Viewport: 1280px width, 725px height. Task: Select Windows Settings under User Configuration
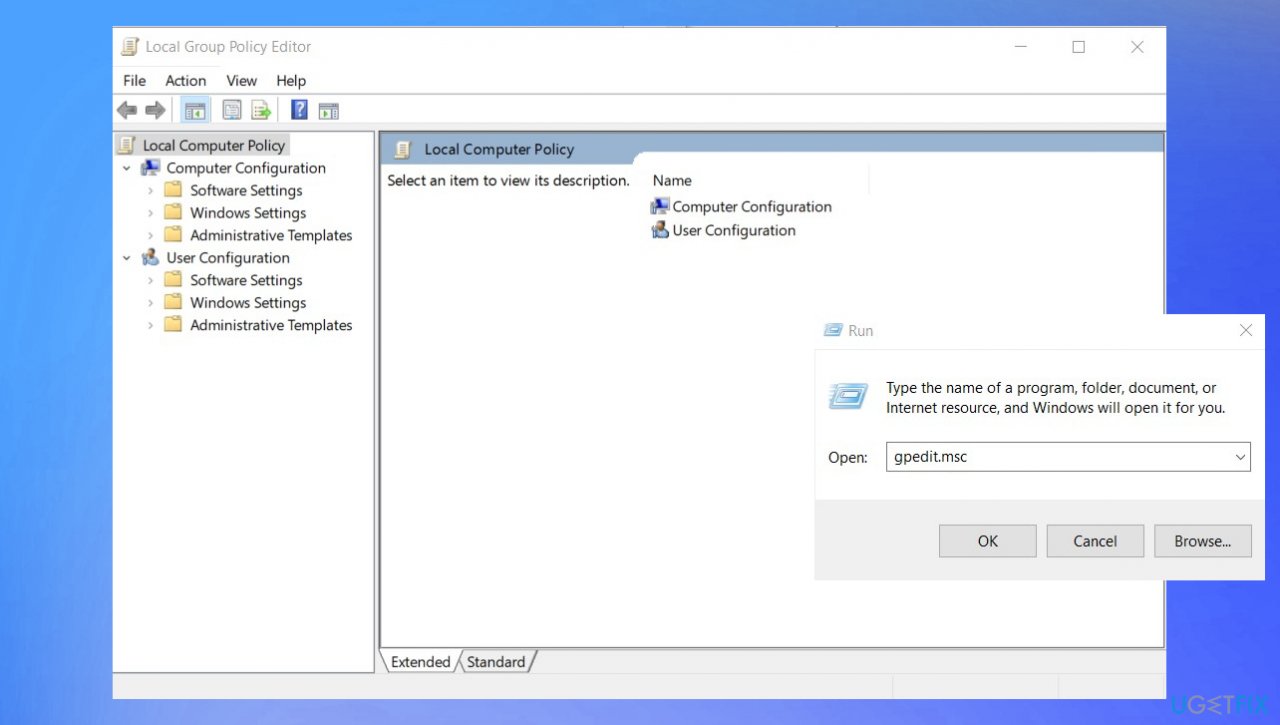pyautogui.click(x=248, y=302)
